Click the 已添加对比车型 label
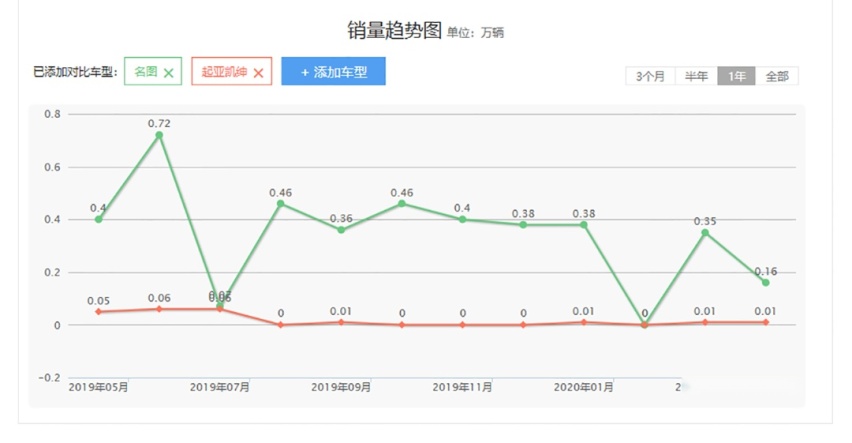The image size is (852, 443). [x=76, y=72]
